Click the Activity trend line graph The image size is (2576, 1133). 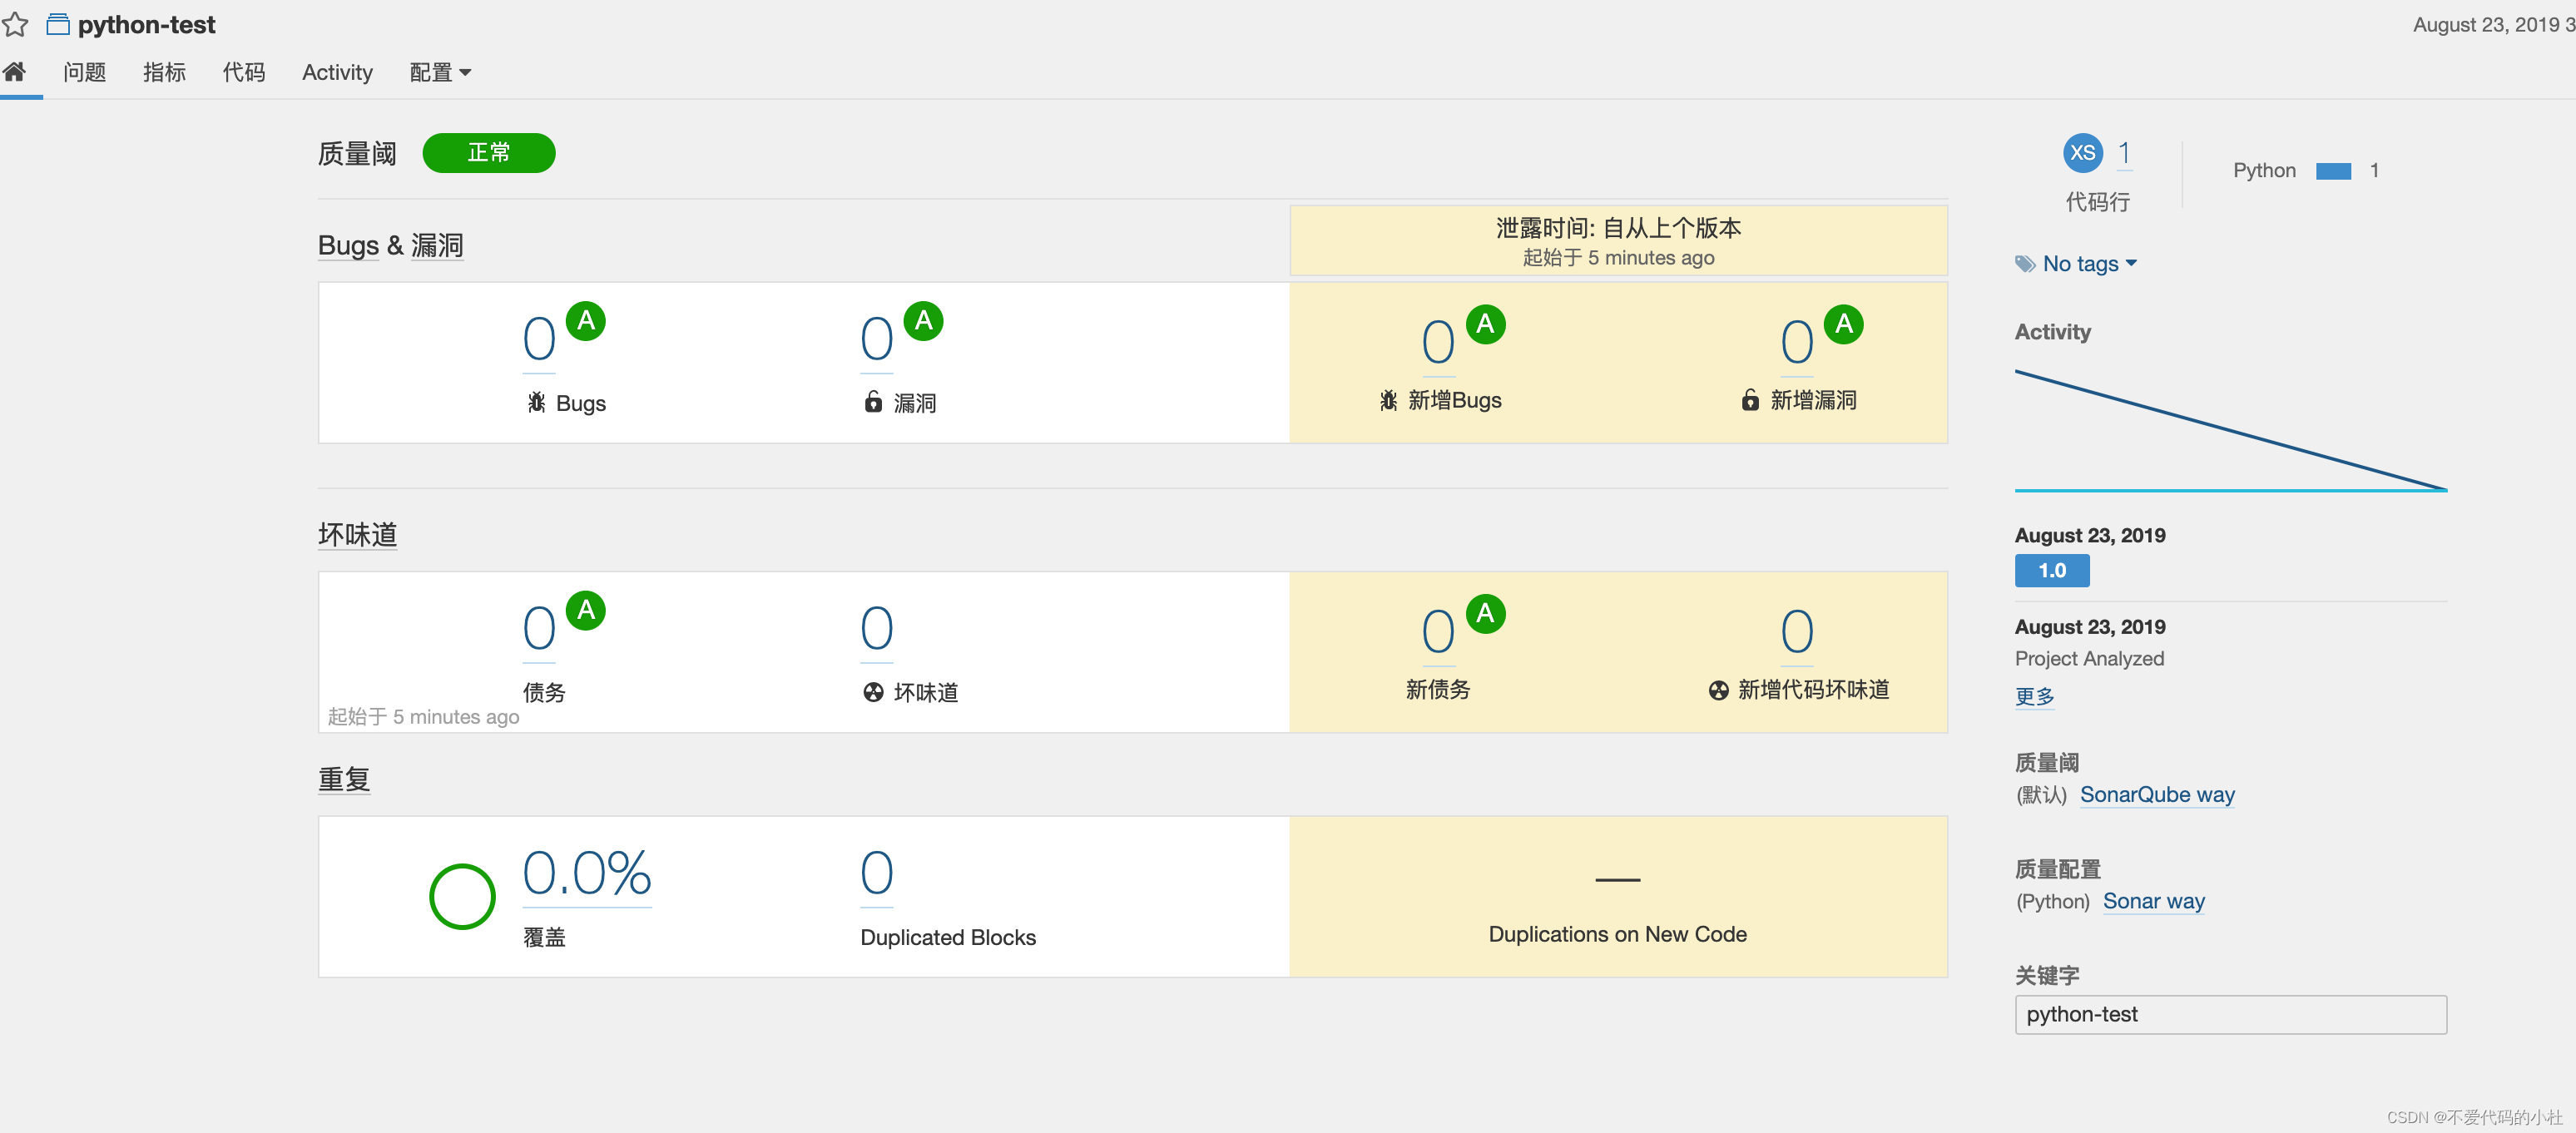click(x=2231, y=431)
